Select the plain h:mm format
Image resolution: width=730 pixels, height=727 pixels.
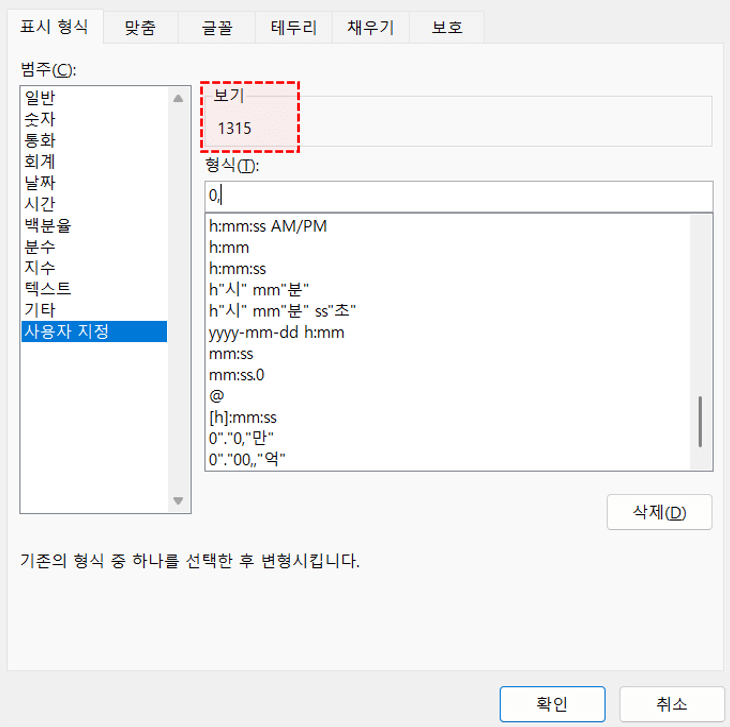449,248
